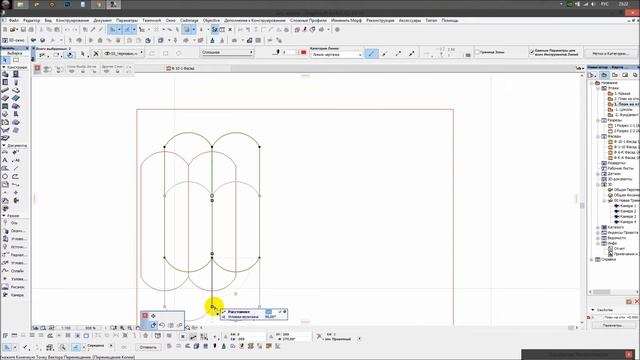Image resolution: width=640 pixels, height=360 pixels.
Task: Select the Wall tool in the toolbox
Action: [x=5, y=74]
